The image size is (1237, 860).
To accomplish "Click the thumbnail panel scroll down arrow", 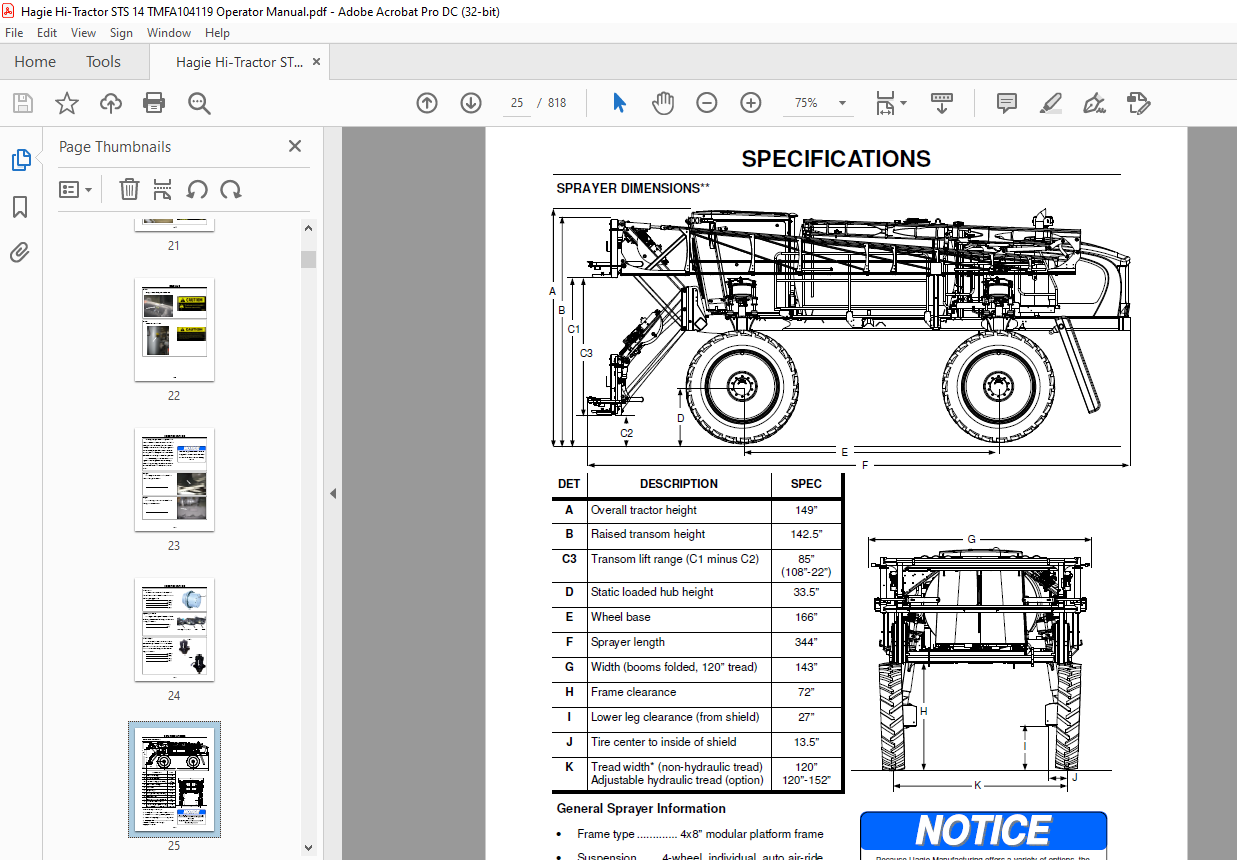I will coord(309,850).
